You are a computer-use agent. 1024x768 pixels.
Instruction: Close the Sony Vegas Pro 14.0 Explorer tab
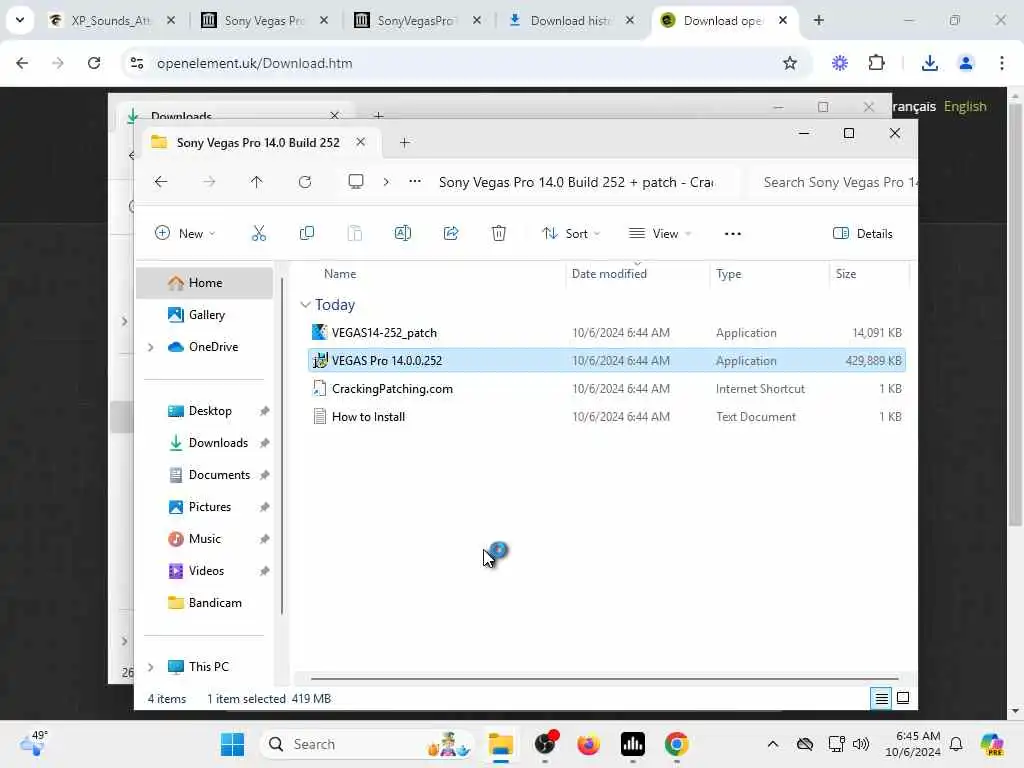click(360, 142)
